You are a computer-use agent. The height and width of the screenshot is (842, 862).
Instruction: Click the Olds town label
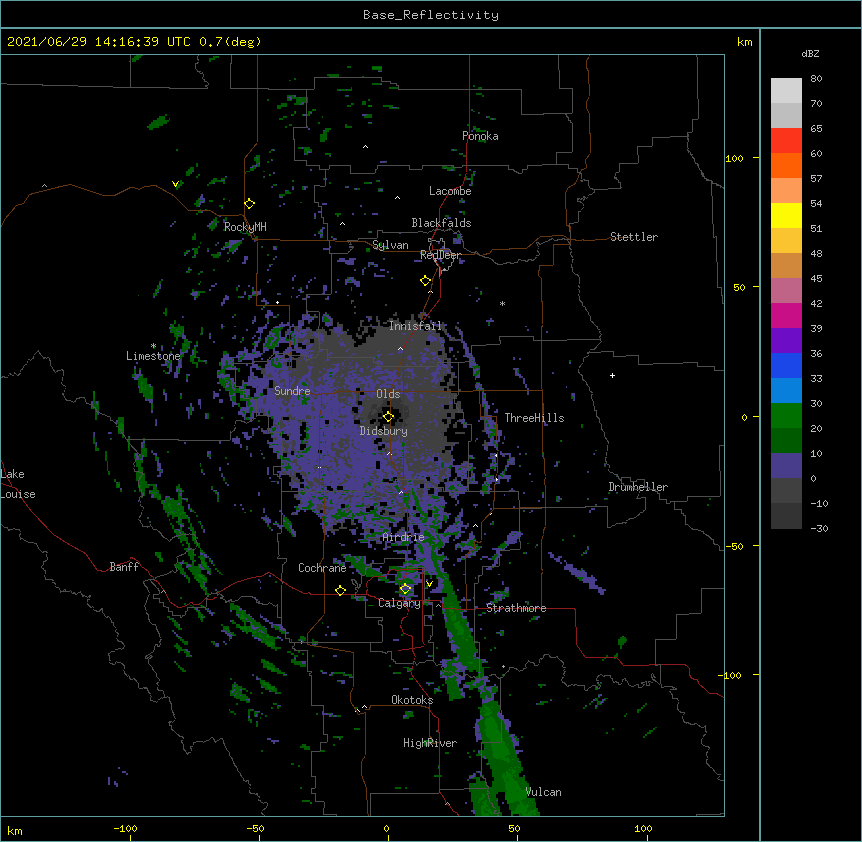tap(388, 394)
